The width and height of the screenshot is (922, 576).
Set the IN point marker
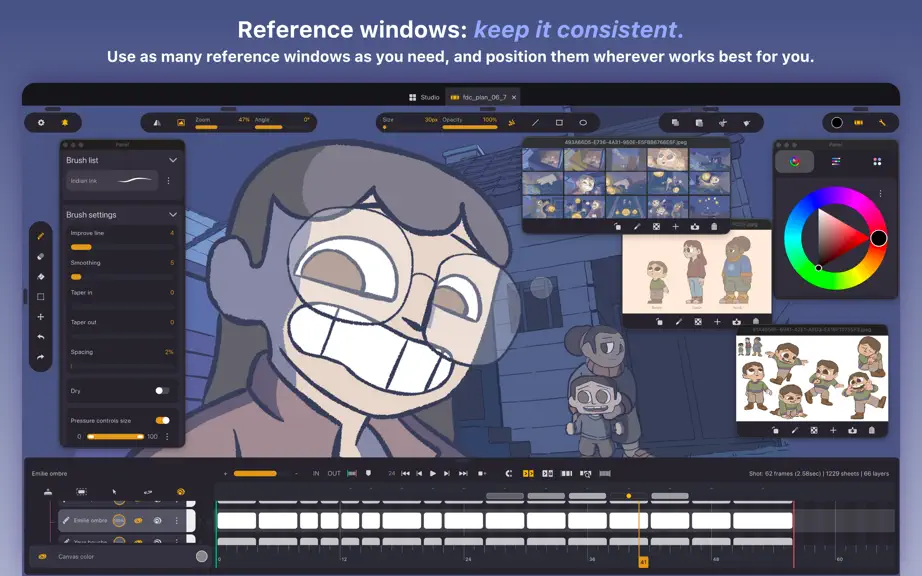316,474
